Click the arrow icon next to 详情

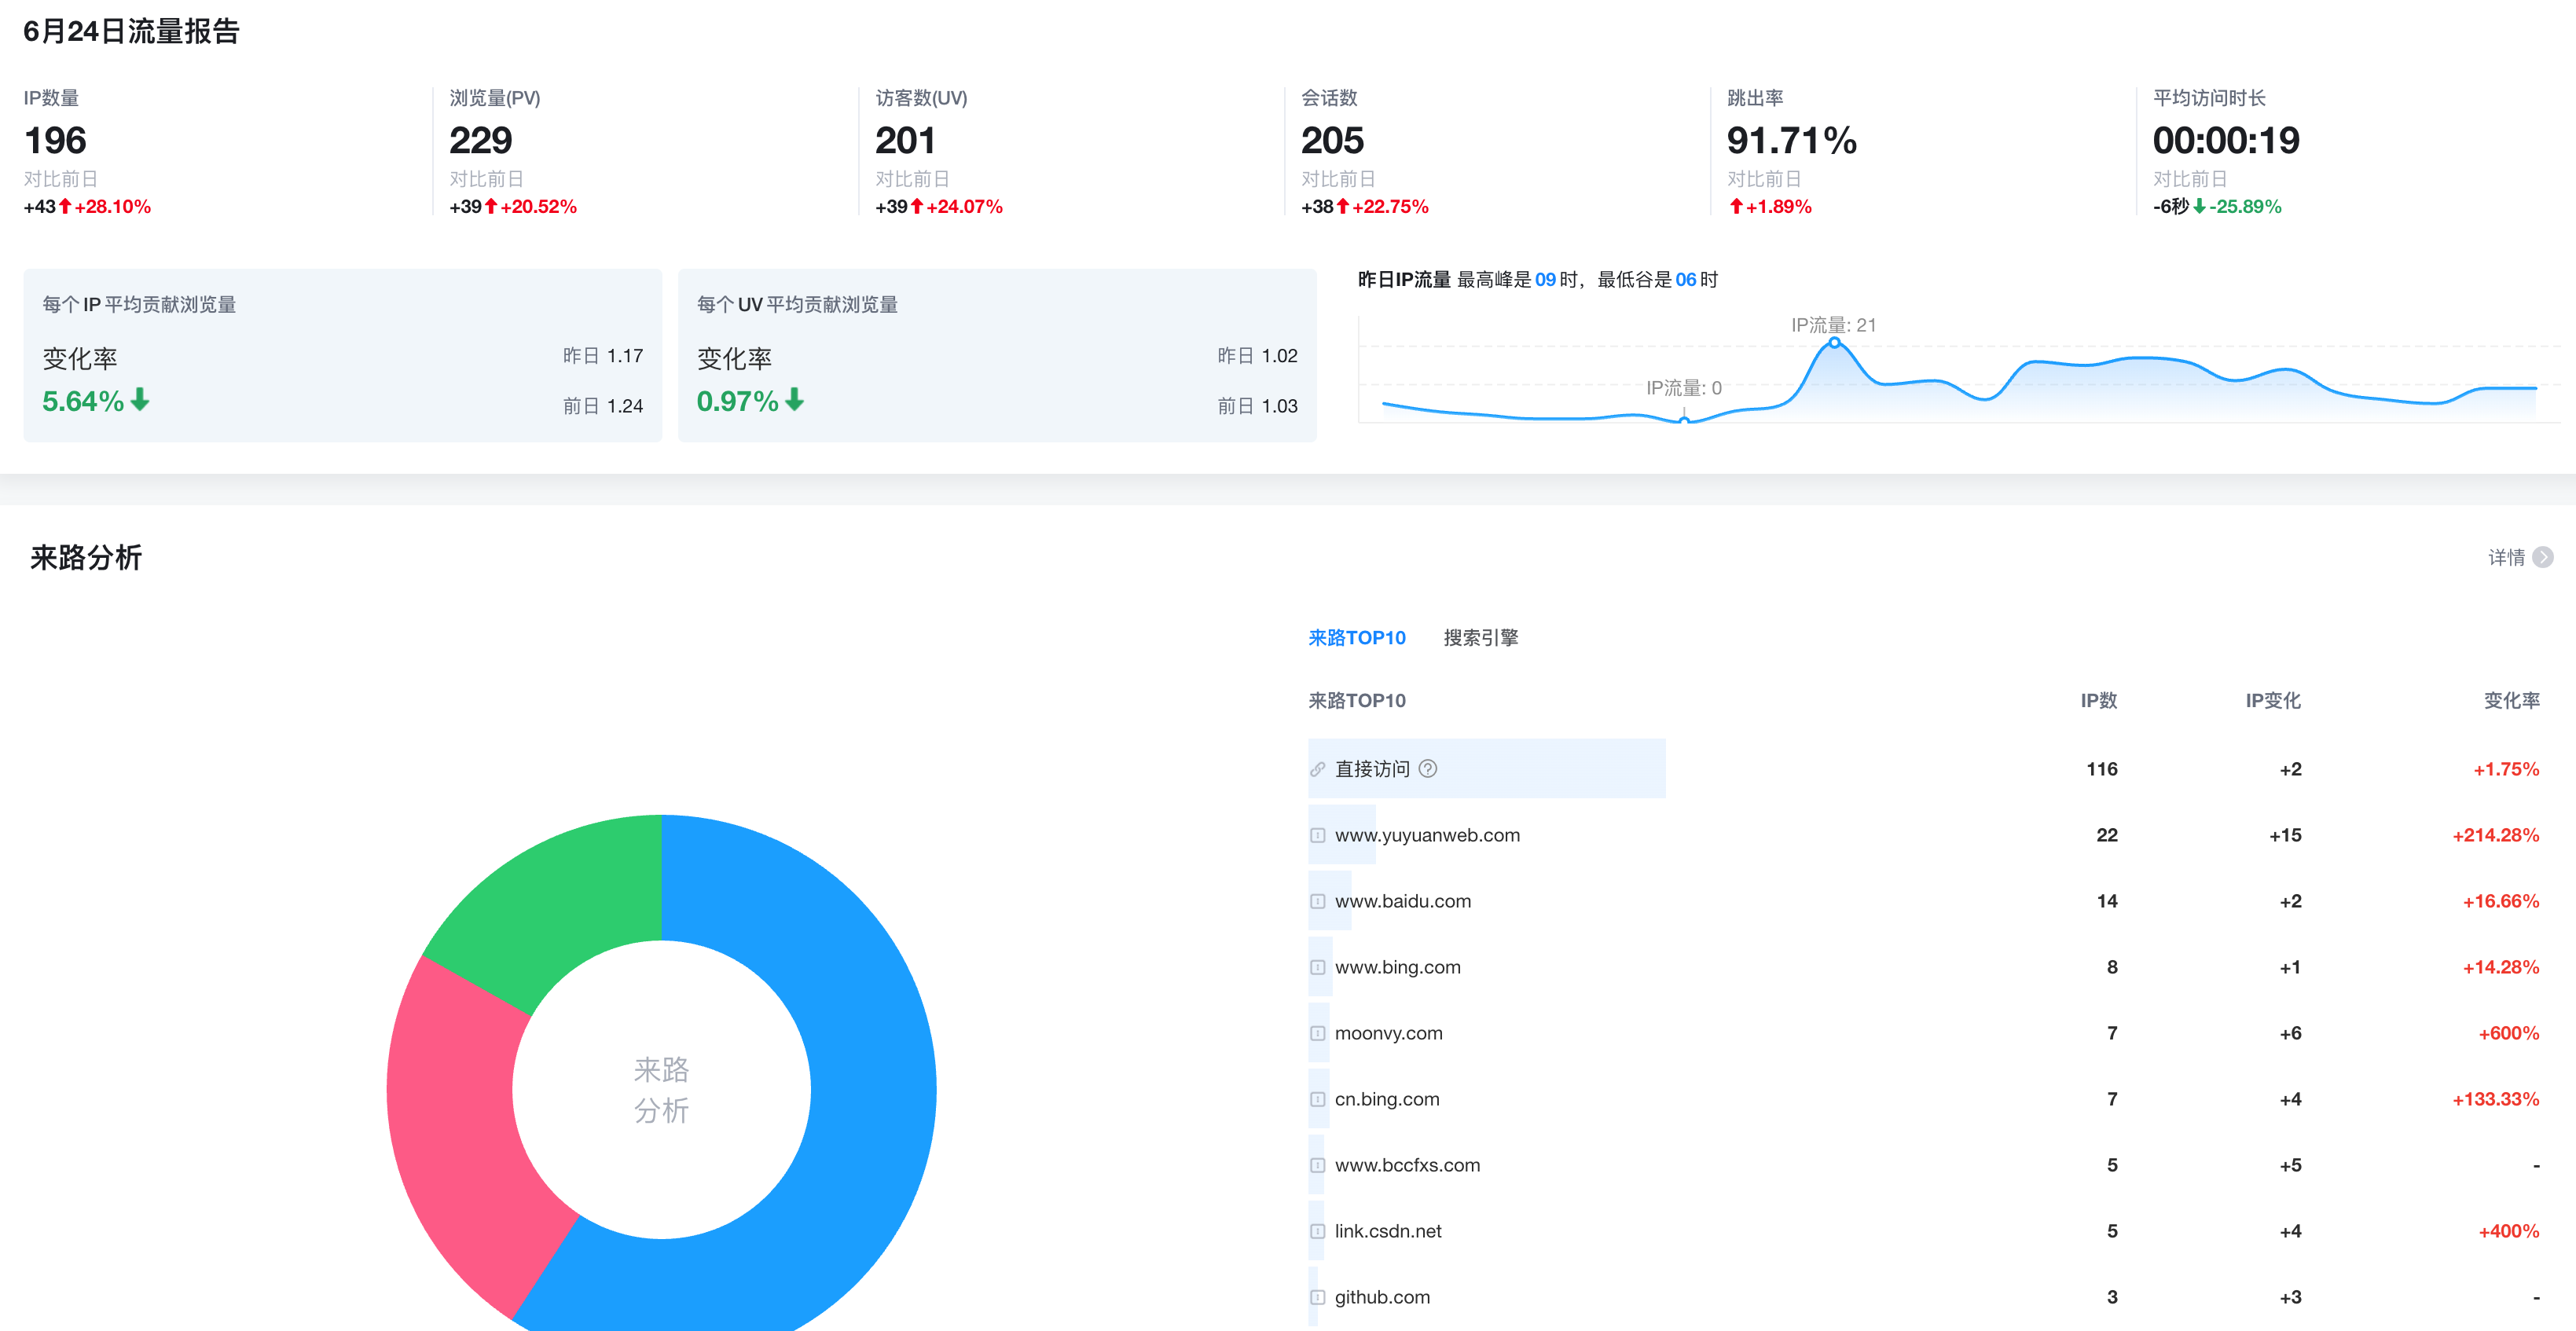(2543, 557)
